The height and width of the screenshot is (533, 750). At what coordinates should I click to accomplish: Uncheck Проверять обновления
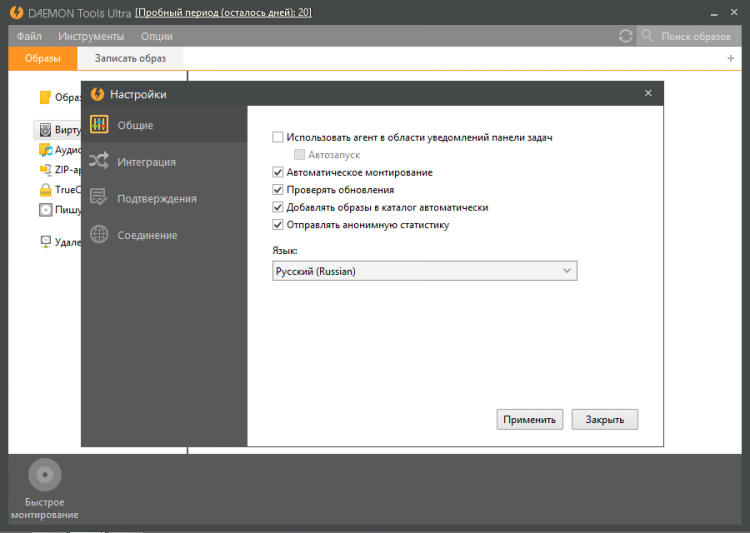tap(277, 189)
